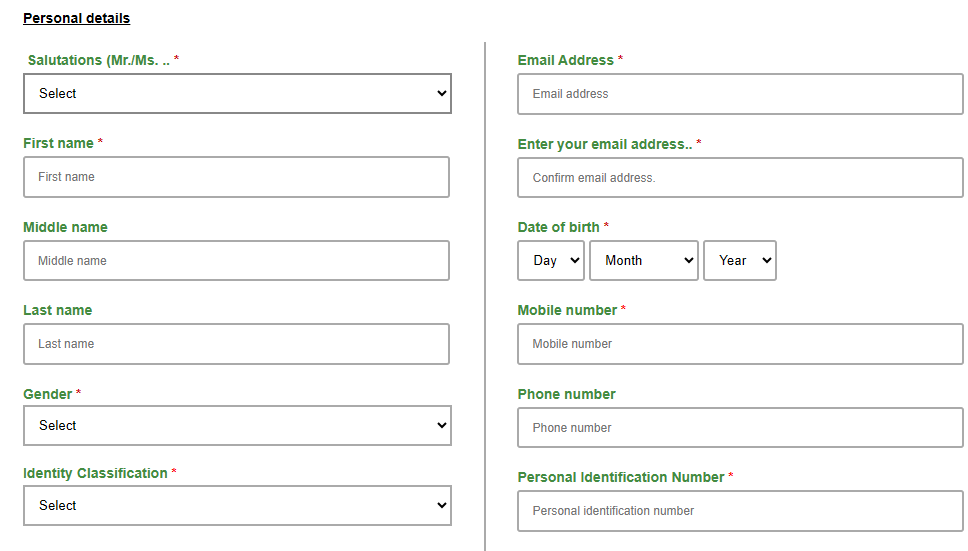Screen dimensions: 968x551
Task: Click the Mobile number input field
Action: click(x=740, y=344)
